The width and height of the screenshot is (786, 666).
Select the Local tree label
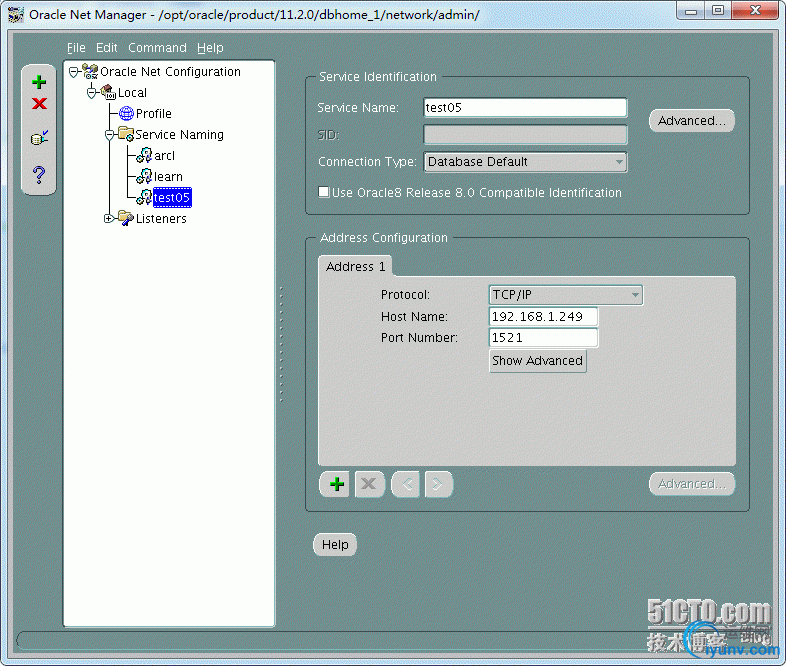point(132,93)
